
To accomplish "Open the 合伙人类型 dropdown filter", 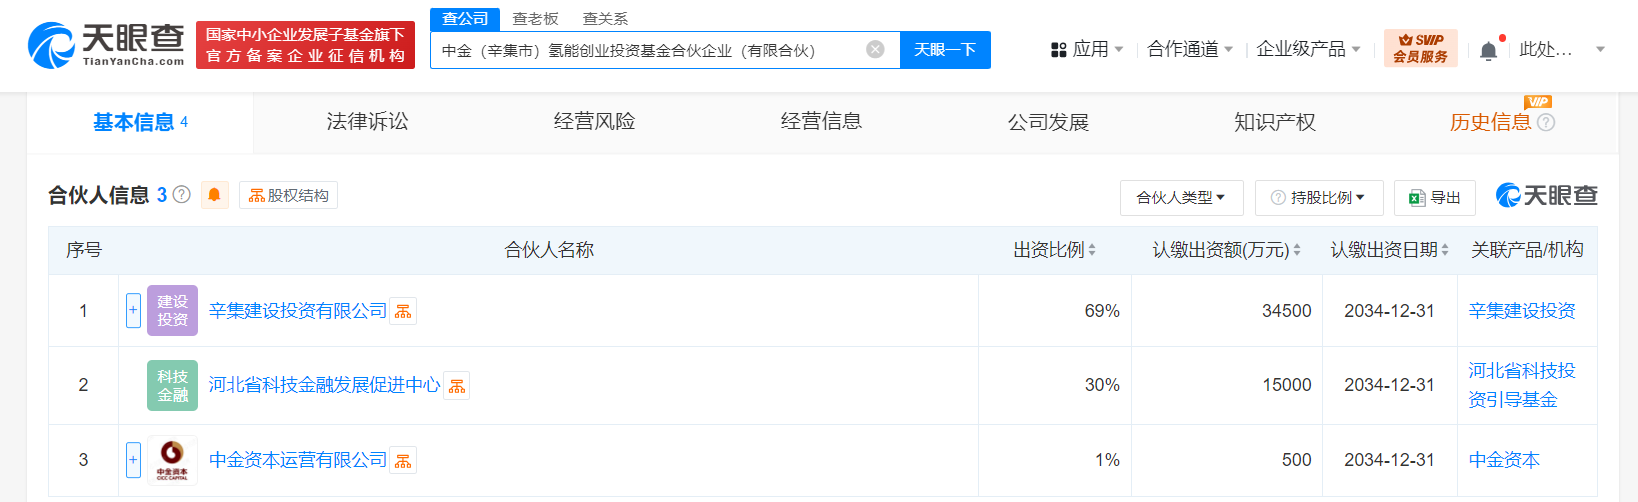I will (1181, 198).
